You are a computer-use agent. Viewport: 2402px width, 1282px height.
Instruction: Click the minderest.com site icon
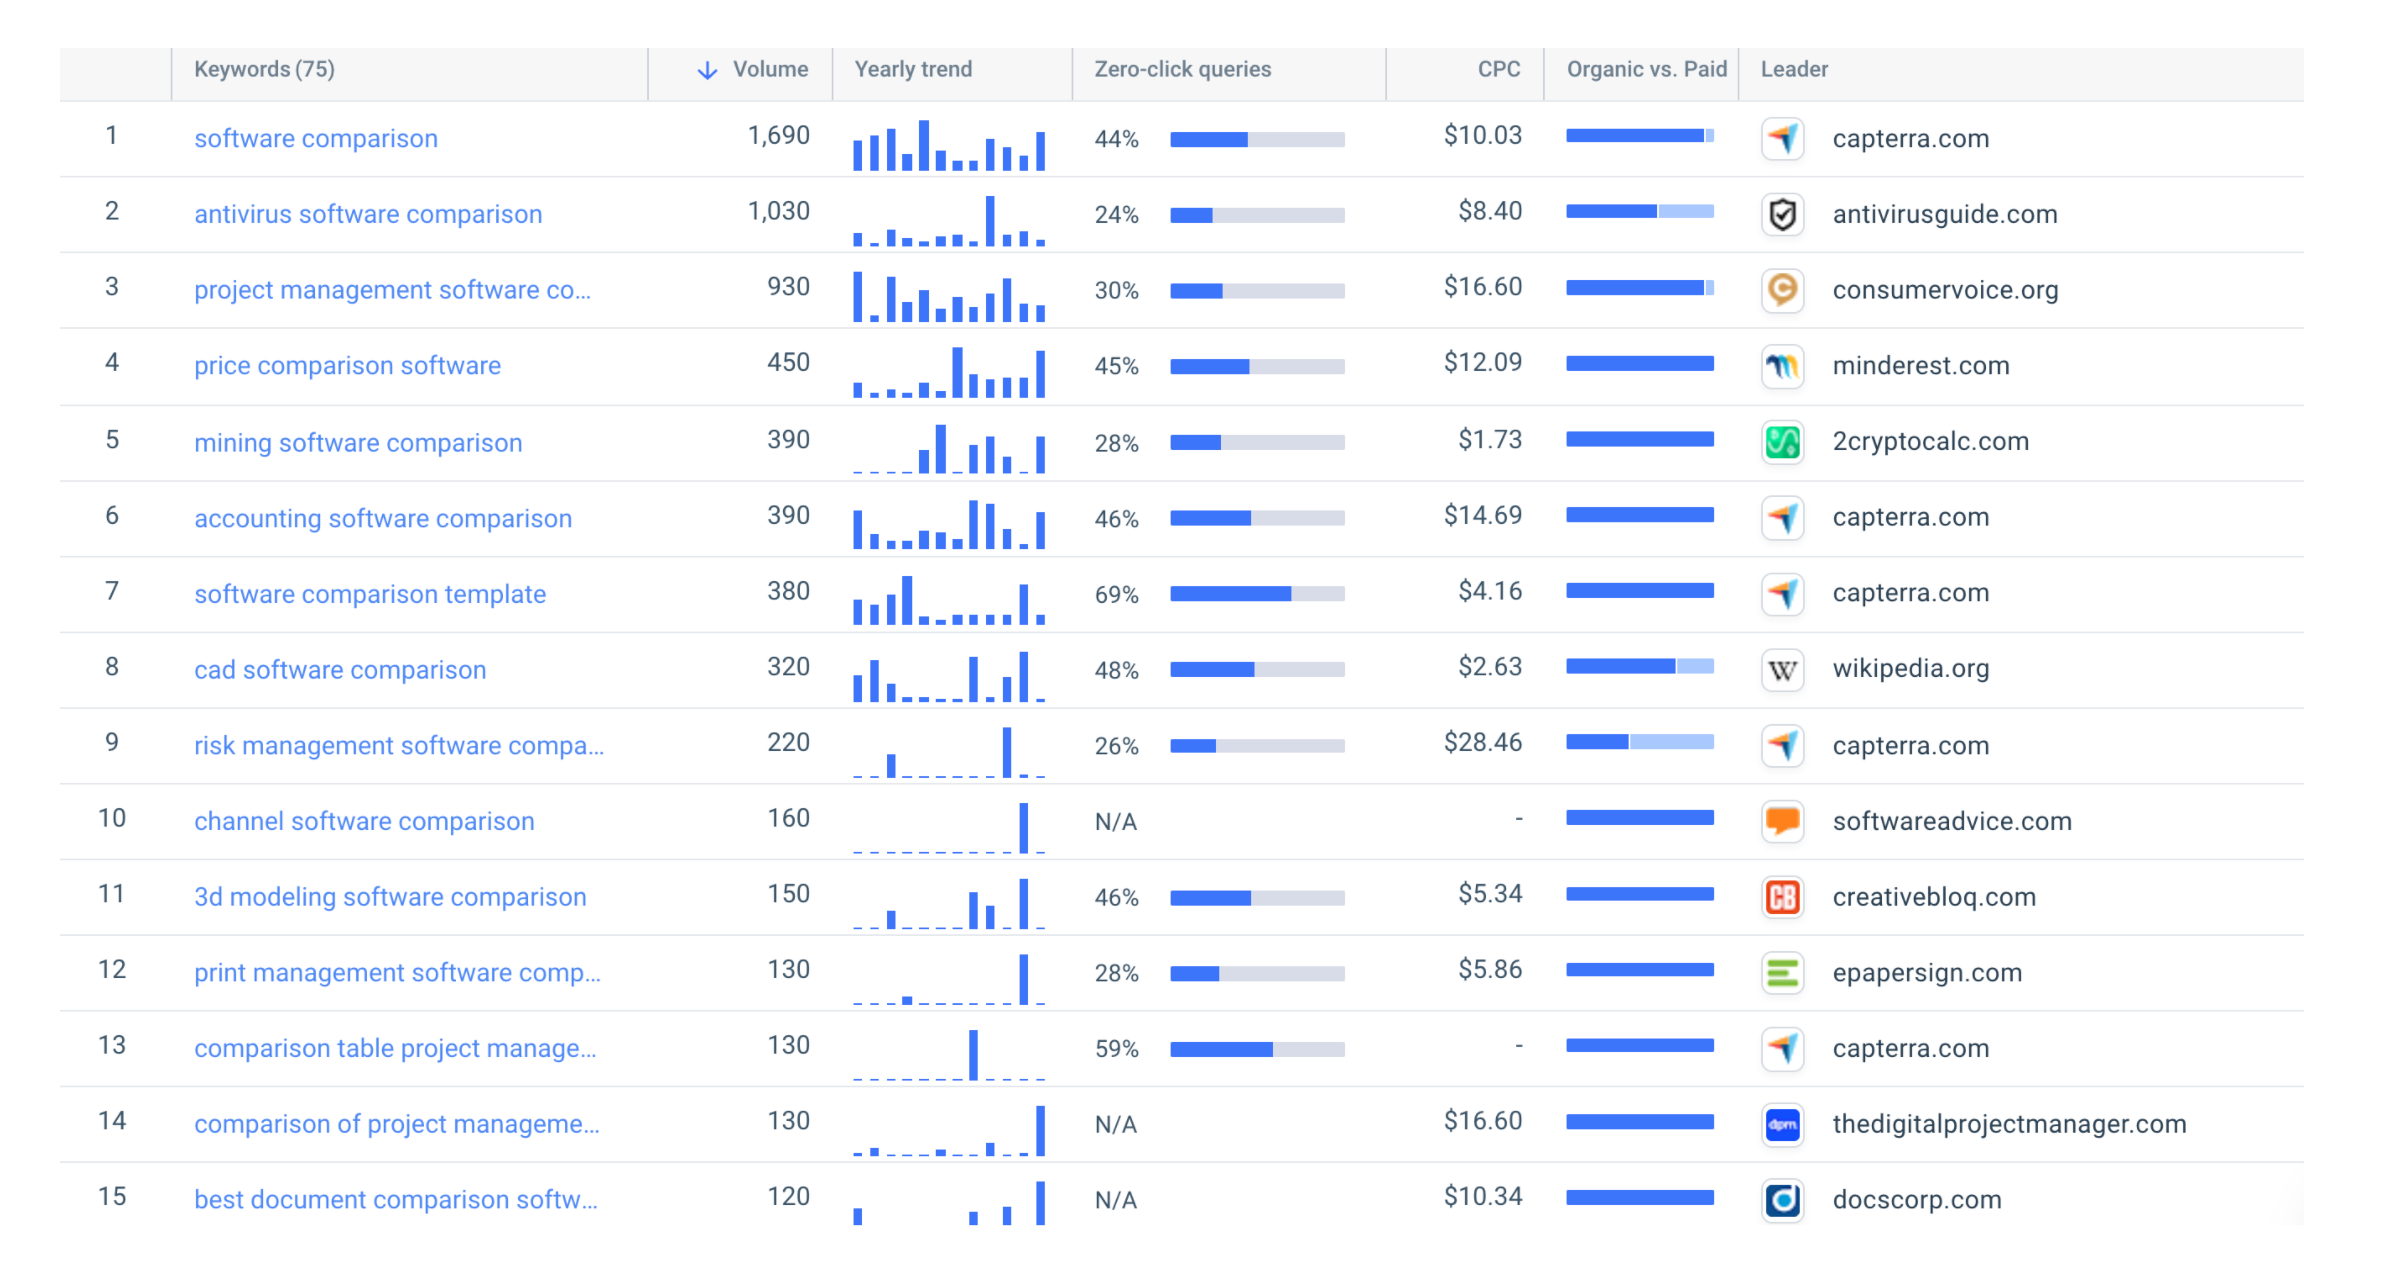[1782, 366]
